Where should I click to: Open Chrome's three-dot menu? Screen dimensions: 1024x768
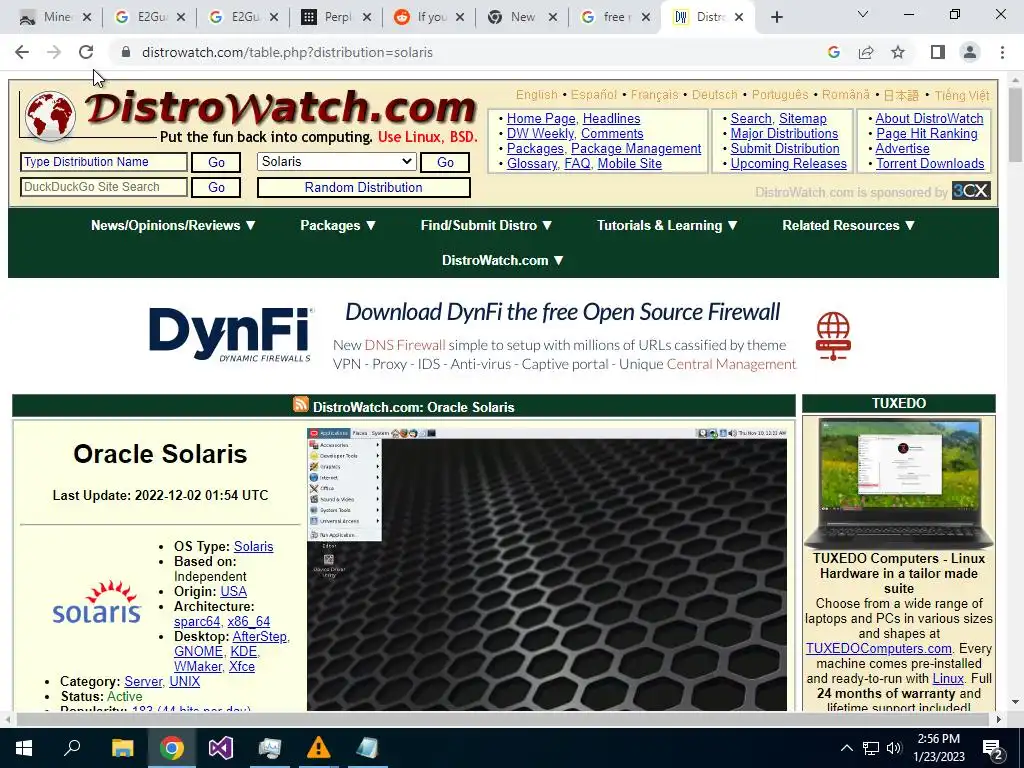(x=1002, y=52)
